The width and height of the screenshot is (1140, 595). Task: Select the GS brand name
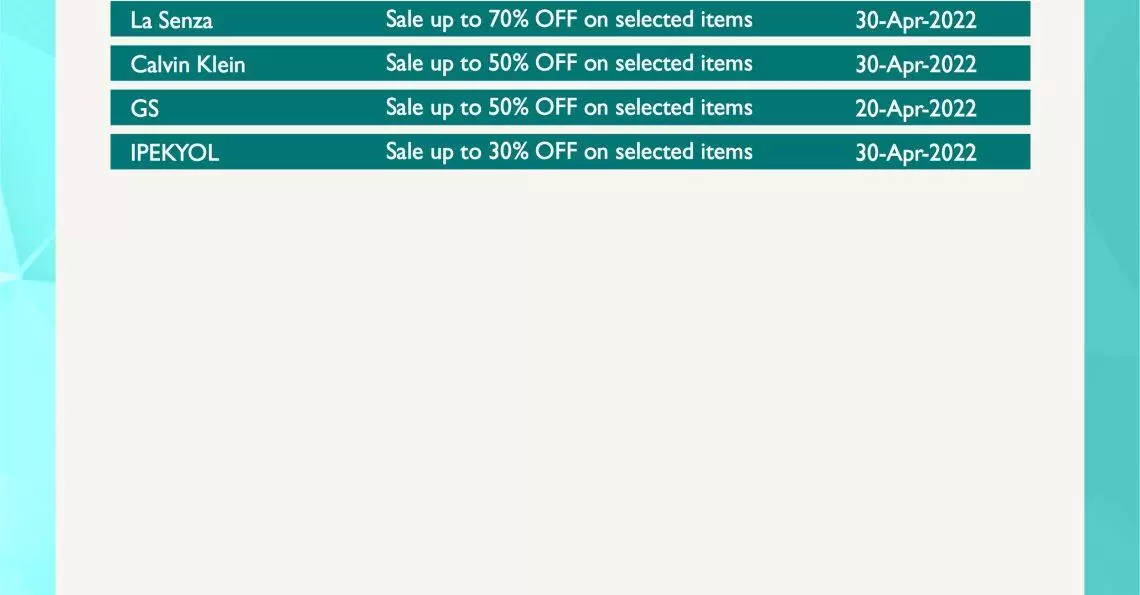click(145, 109)
